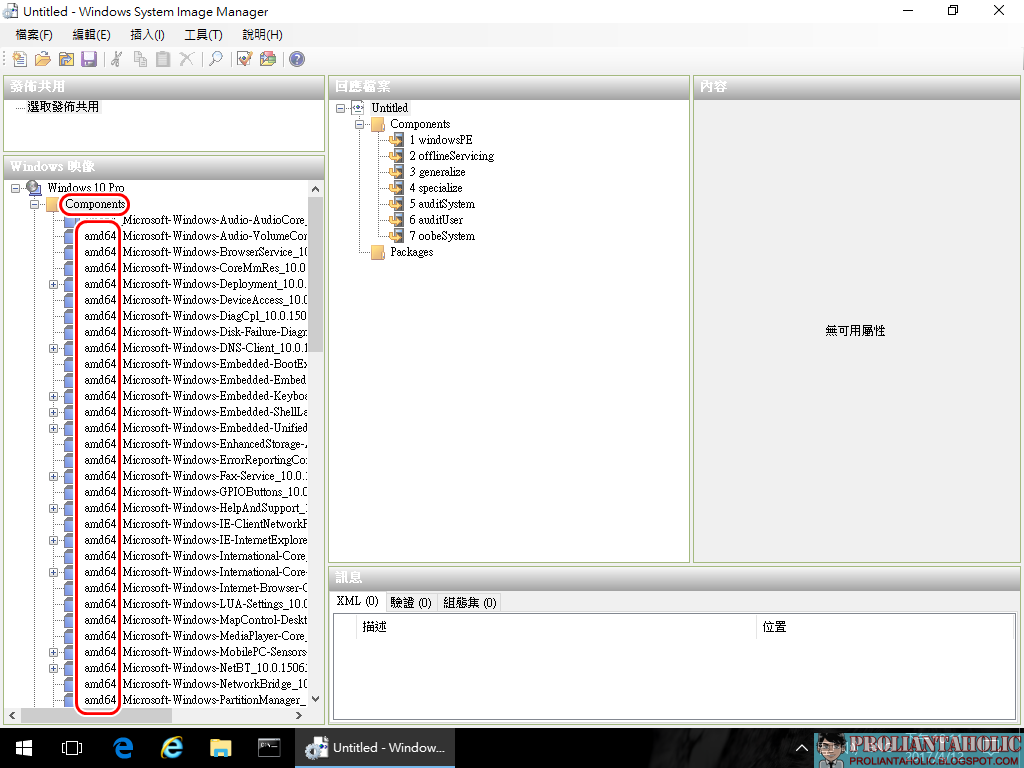Click the Packages folder icon in answer file

tap(377, 252)
